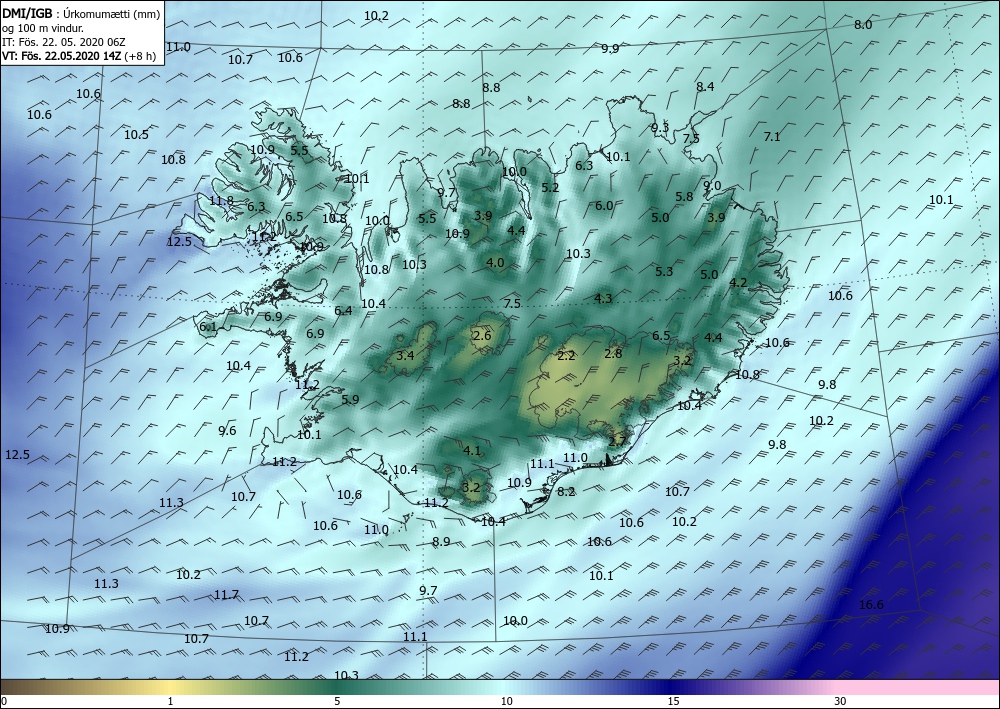Click the 8.2 value on the map
Image resolution: width=1000 pixels, height=709 pixels.
566,492
